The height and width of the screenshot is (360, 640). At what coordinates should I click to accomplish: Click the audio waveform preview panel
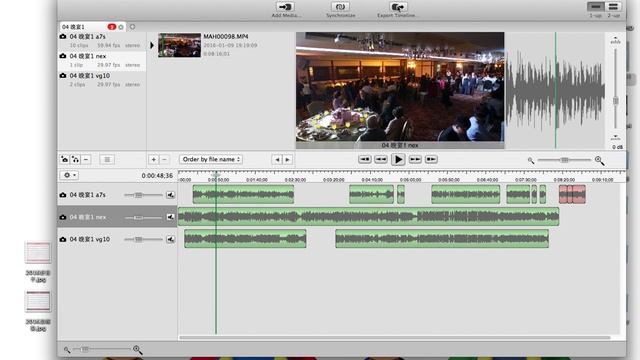click(555, 90)
